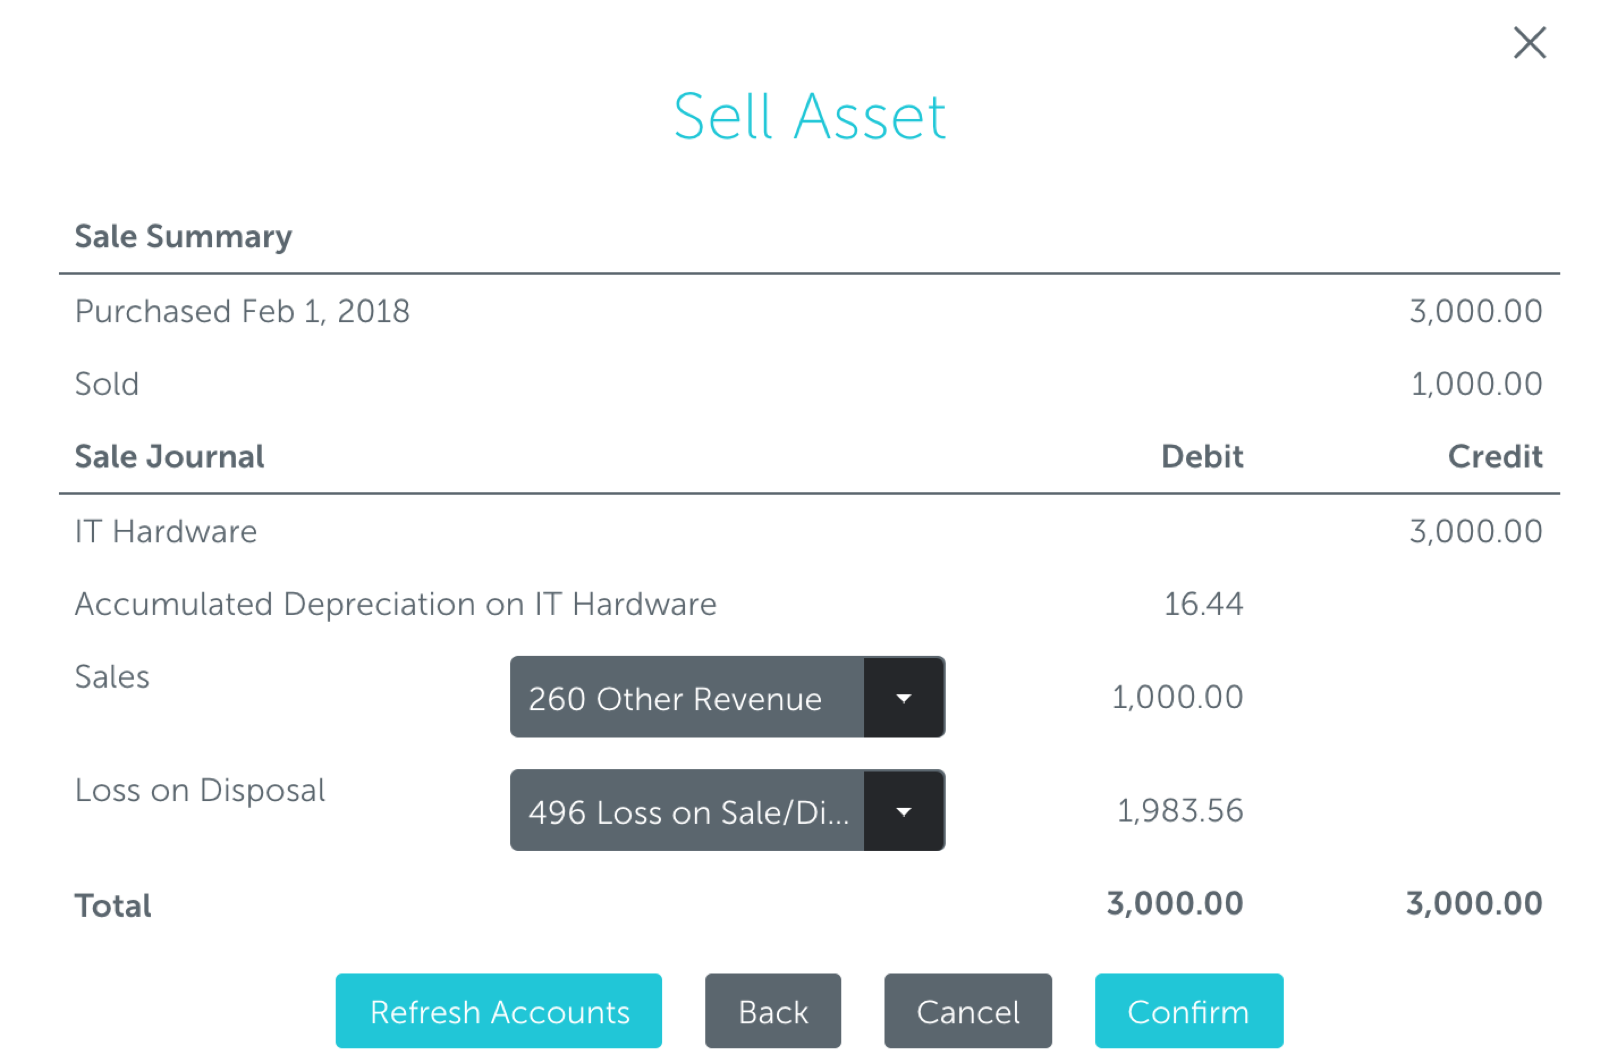Viewport: 1617px width, 1062px height.
Task: Click the IT Hardware journal row
Action: [165, 531]
